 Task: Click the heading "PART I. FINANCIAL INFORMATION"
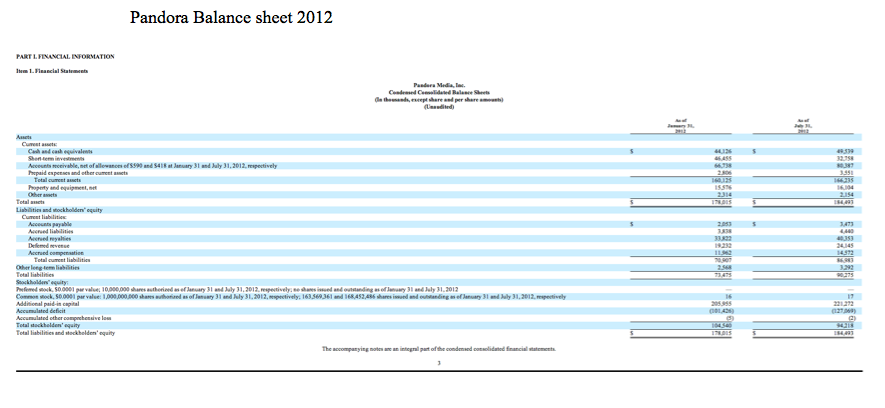click(x=65, y=56)
